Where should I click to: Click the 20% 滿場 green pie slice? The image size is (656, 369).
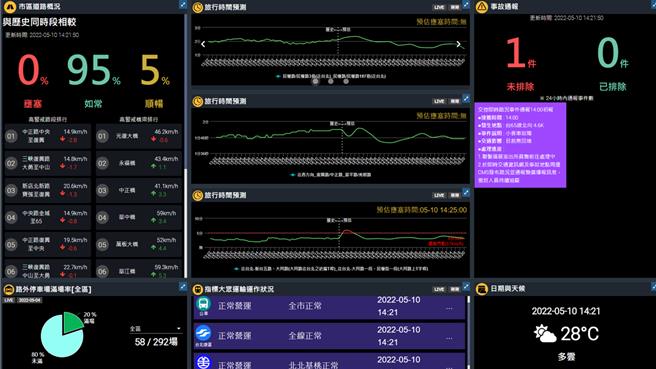(x=72, y=323)
